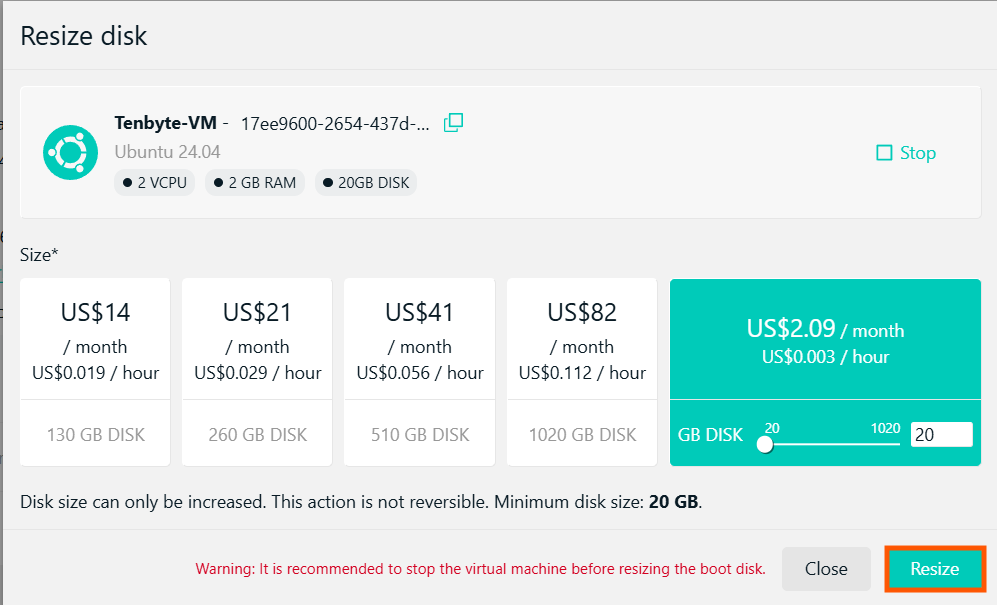Click the 260 GB DISK plan card
The width and height of the screenshot is (997, 605).
coord(256,433)
